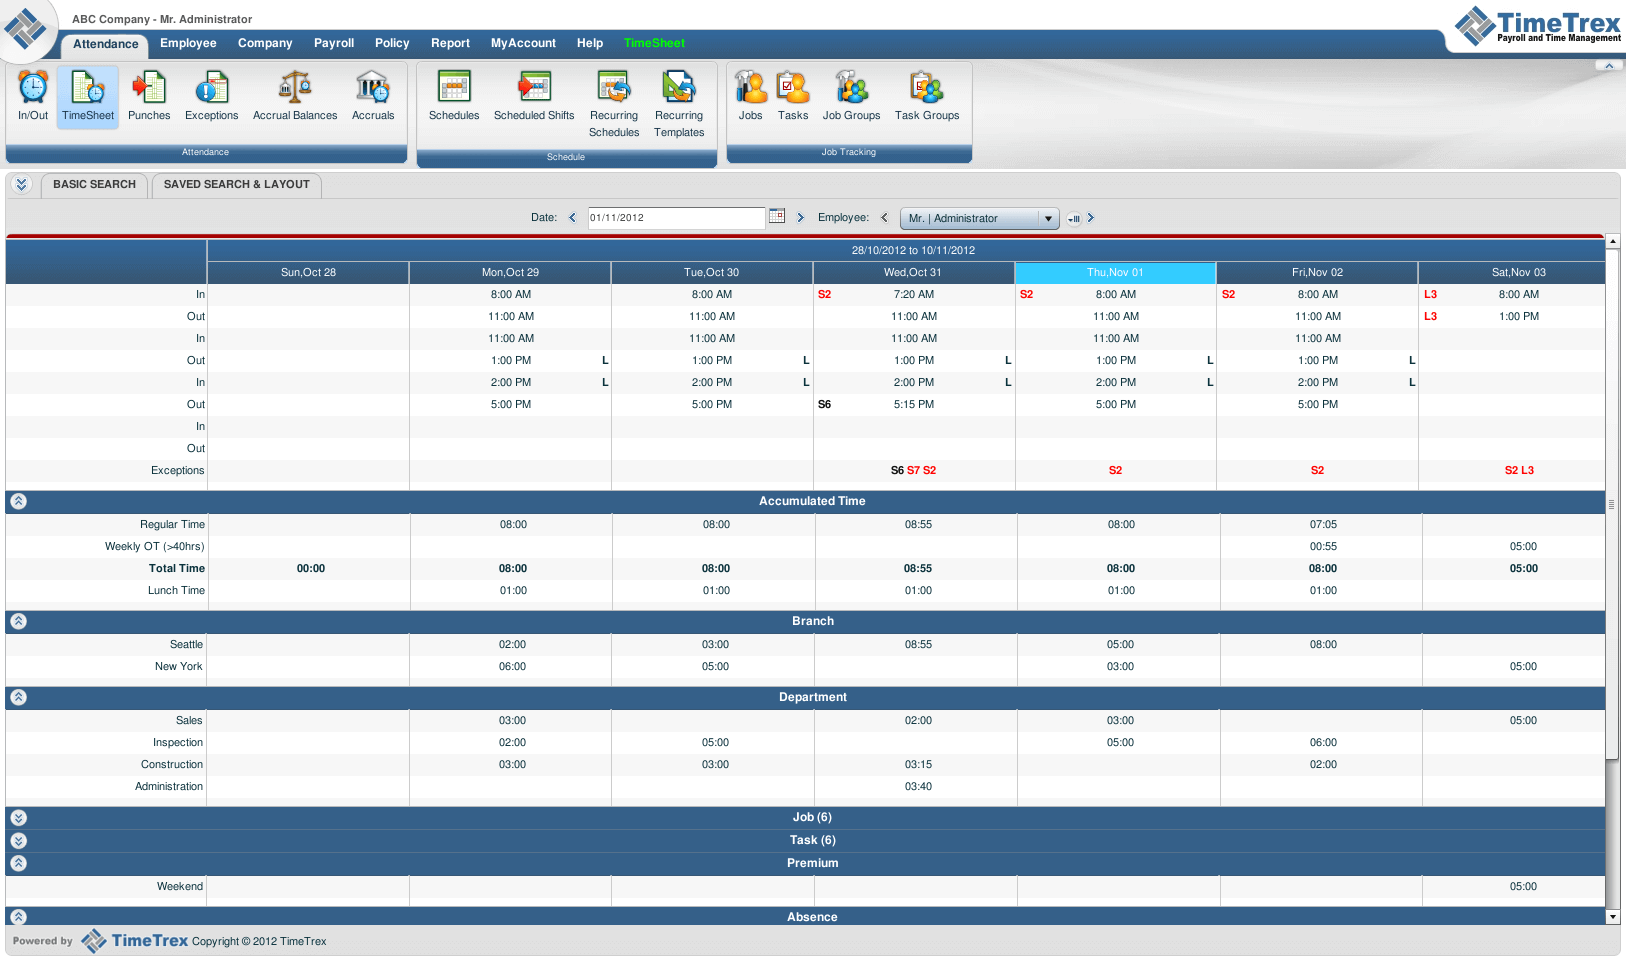This screenshot has height=966, width=1626.
Task: Open the Payroll menu
Action: [334, 43]
